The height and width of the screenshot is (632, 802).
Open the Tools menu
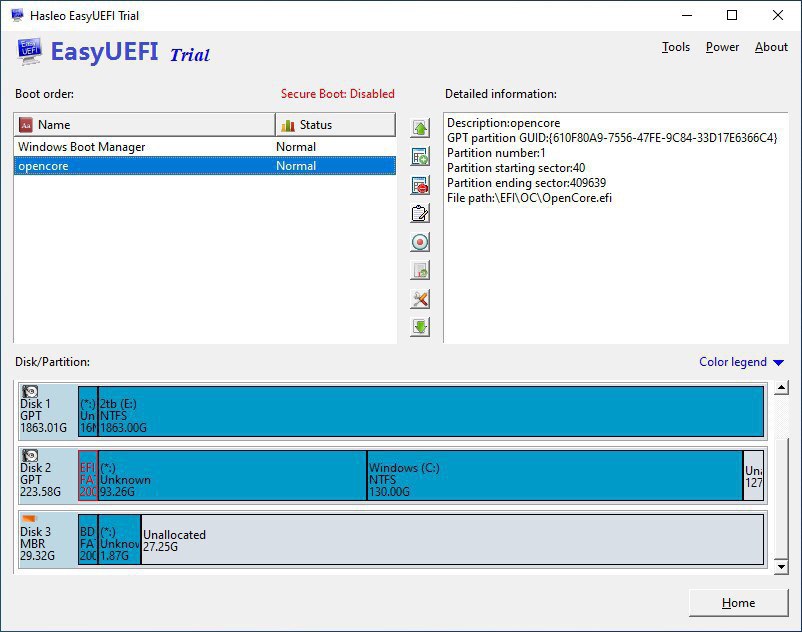[676, 47]
